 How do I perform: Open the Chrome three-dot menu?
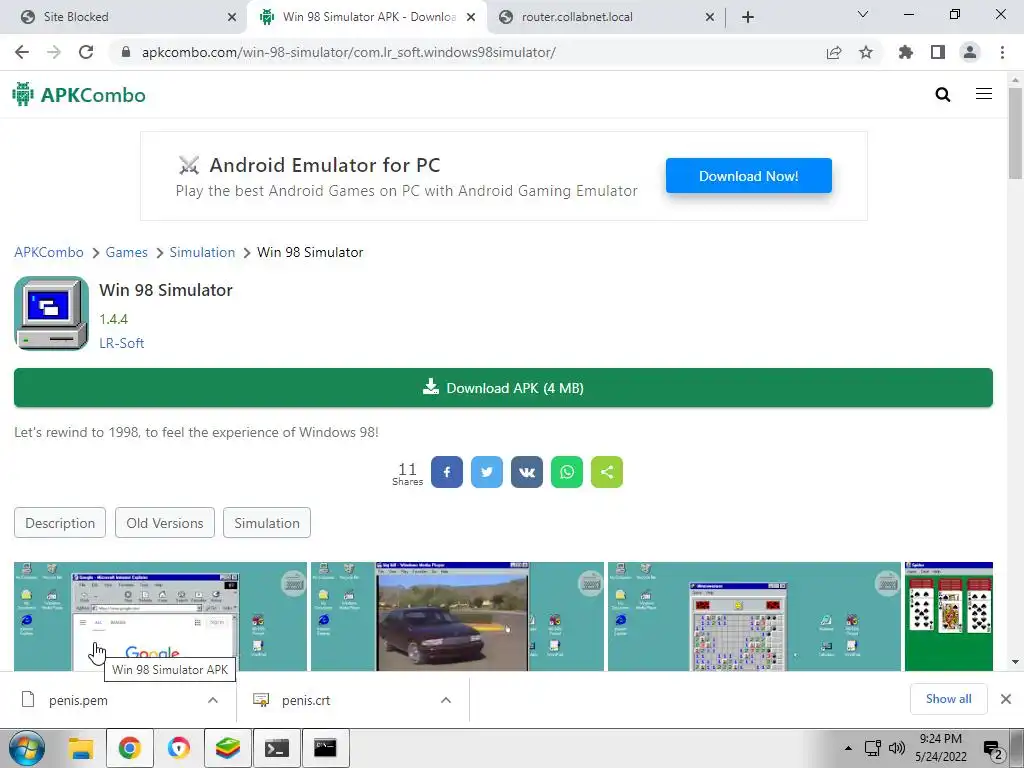1002,52
